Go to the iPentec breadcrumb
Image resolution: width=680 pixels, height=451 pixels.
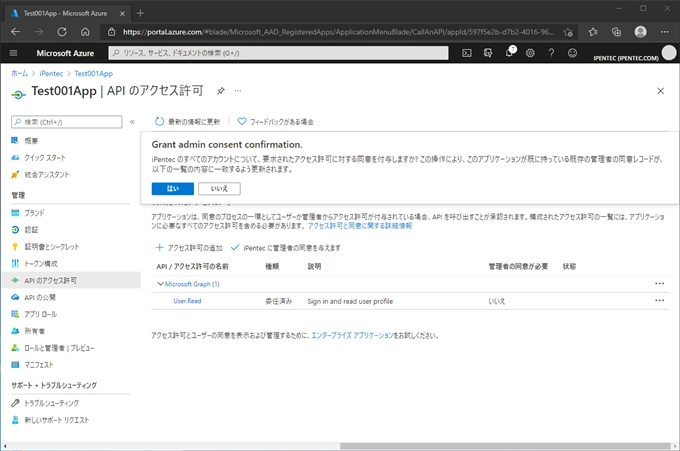[51, 73]
